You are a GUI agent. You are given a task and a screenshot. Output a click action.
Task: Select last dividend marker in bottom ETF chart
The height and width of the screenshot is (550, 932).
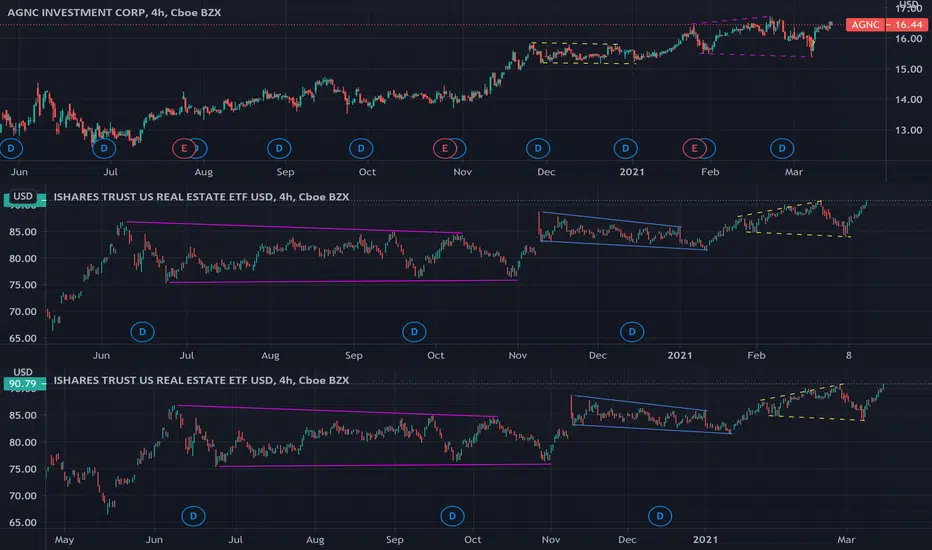point(659,516)
